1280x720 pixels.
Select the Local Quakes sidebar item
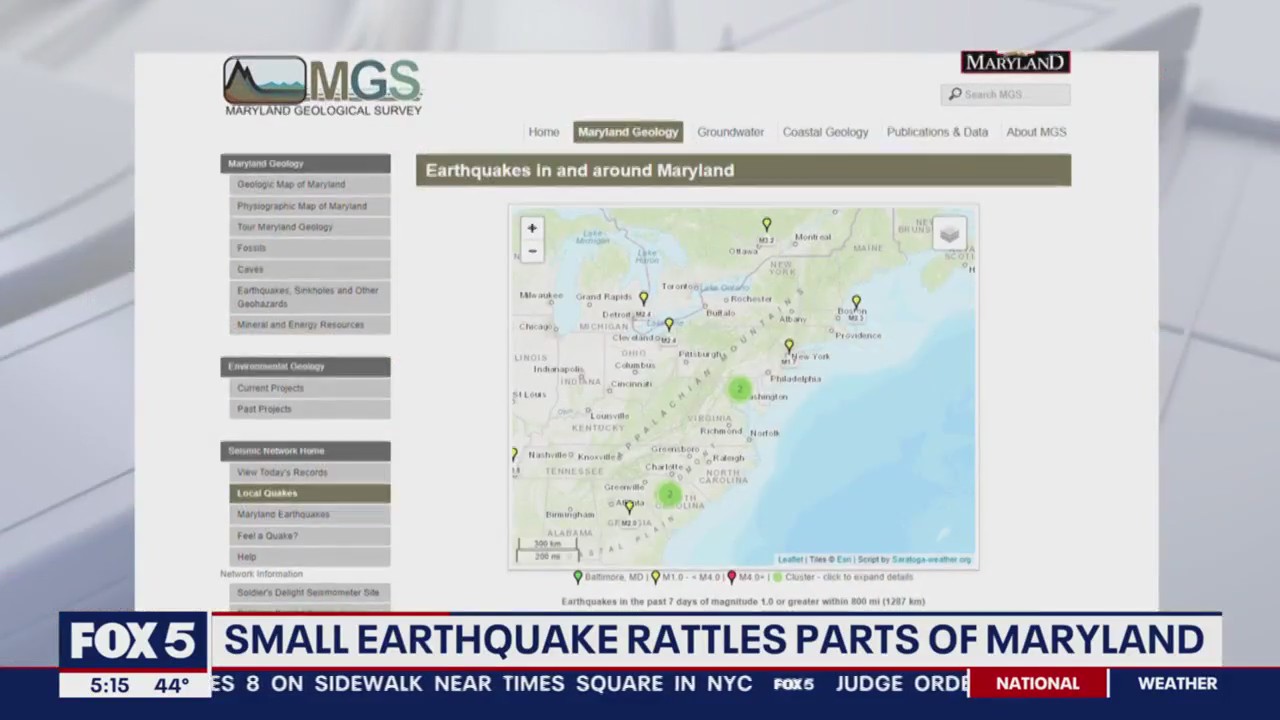(x=310, y=493)
